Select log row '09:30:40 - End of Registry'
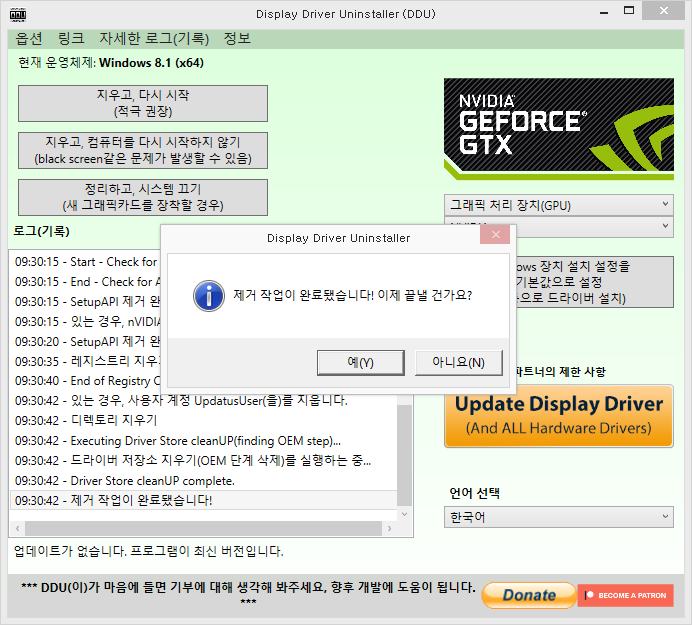The height and width of the screenshot is (625, 692). (x=86, y=381)
